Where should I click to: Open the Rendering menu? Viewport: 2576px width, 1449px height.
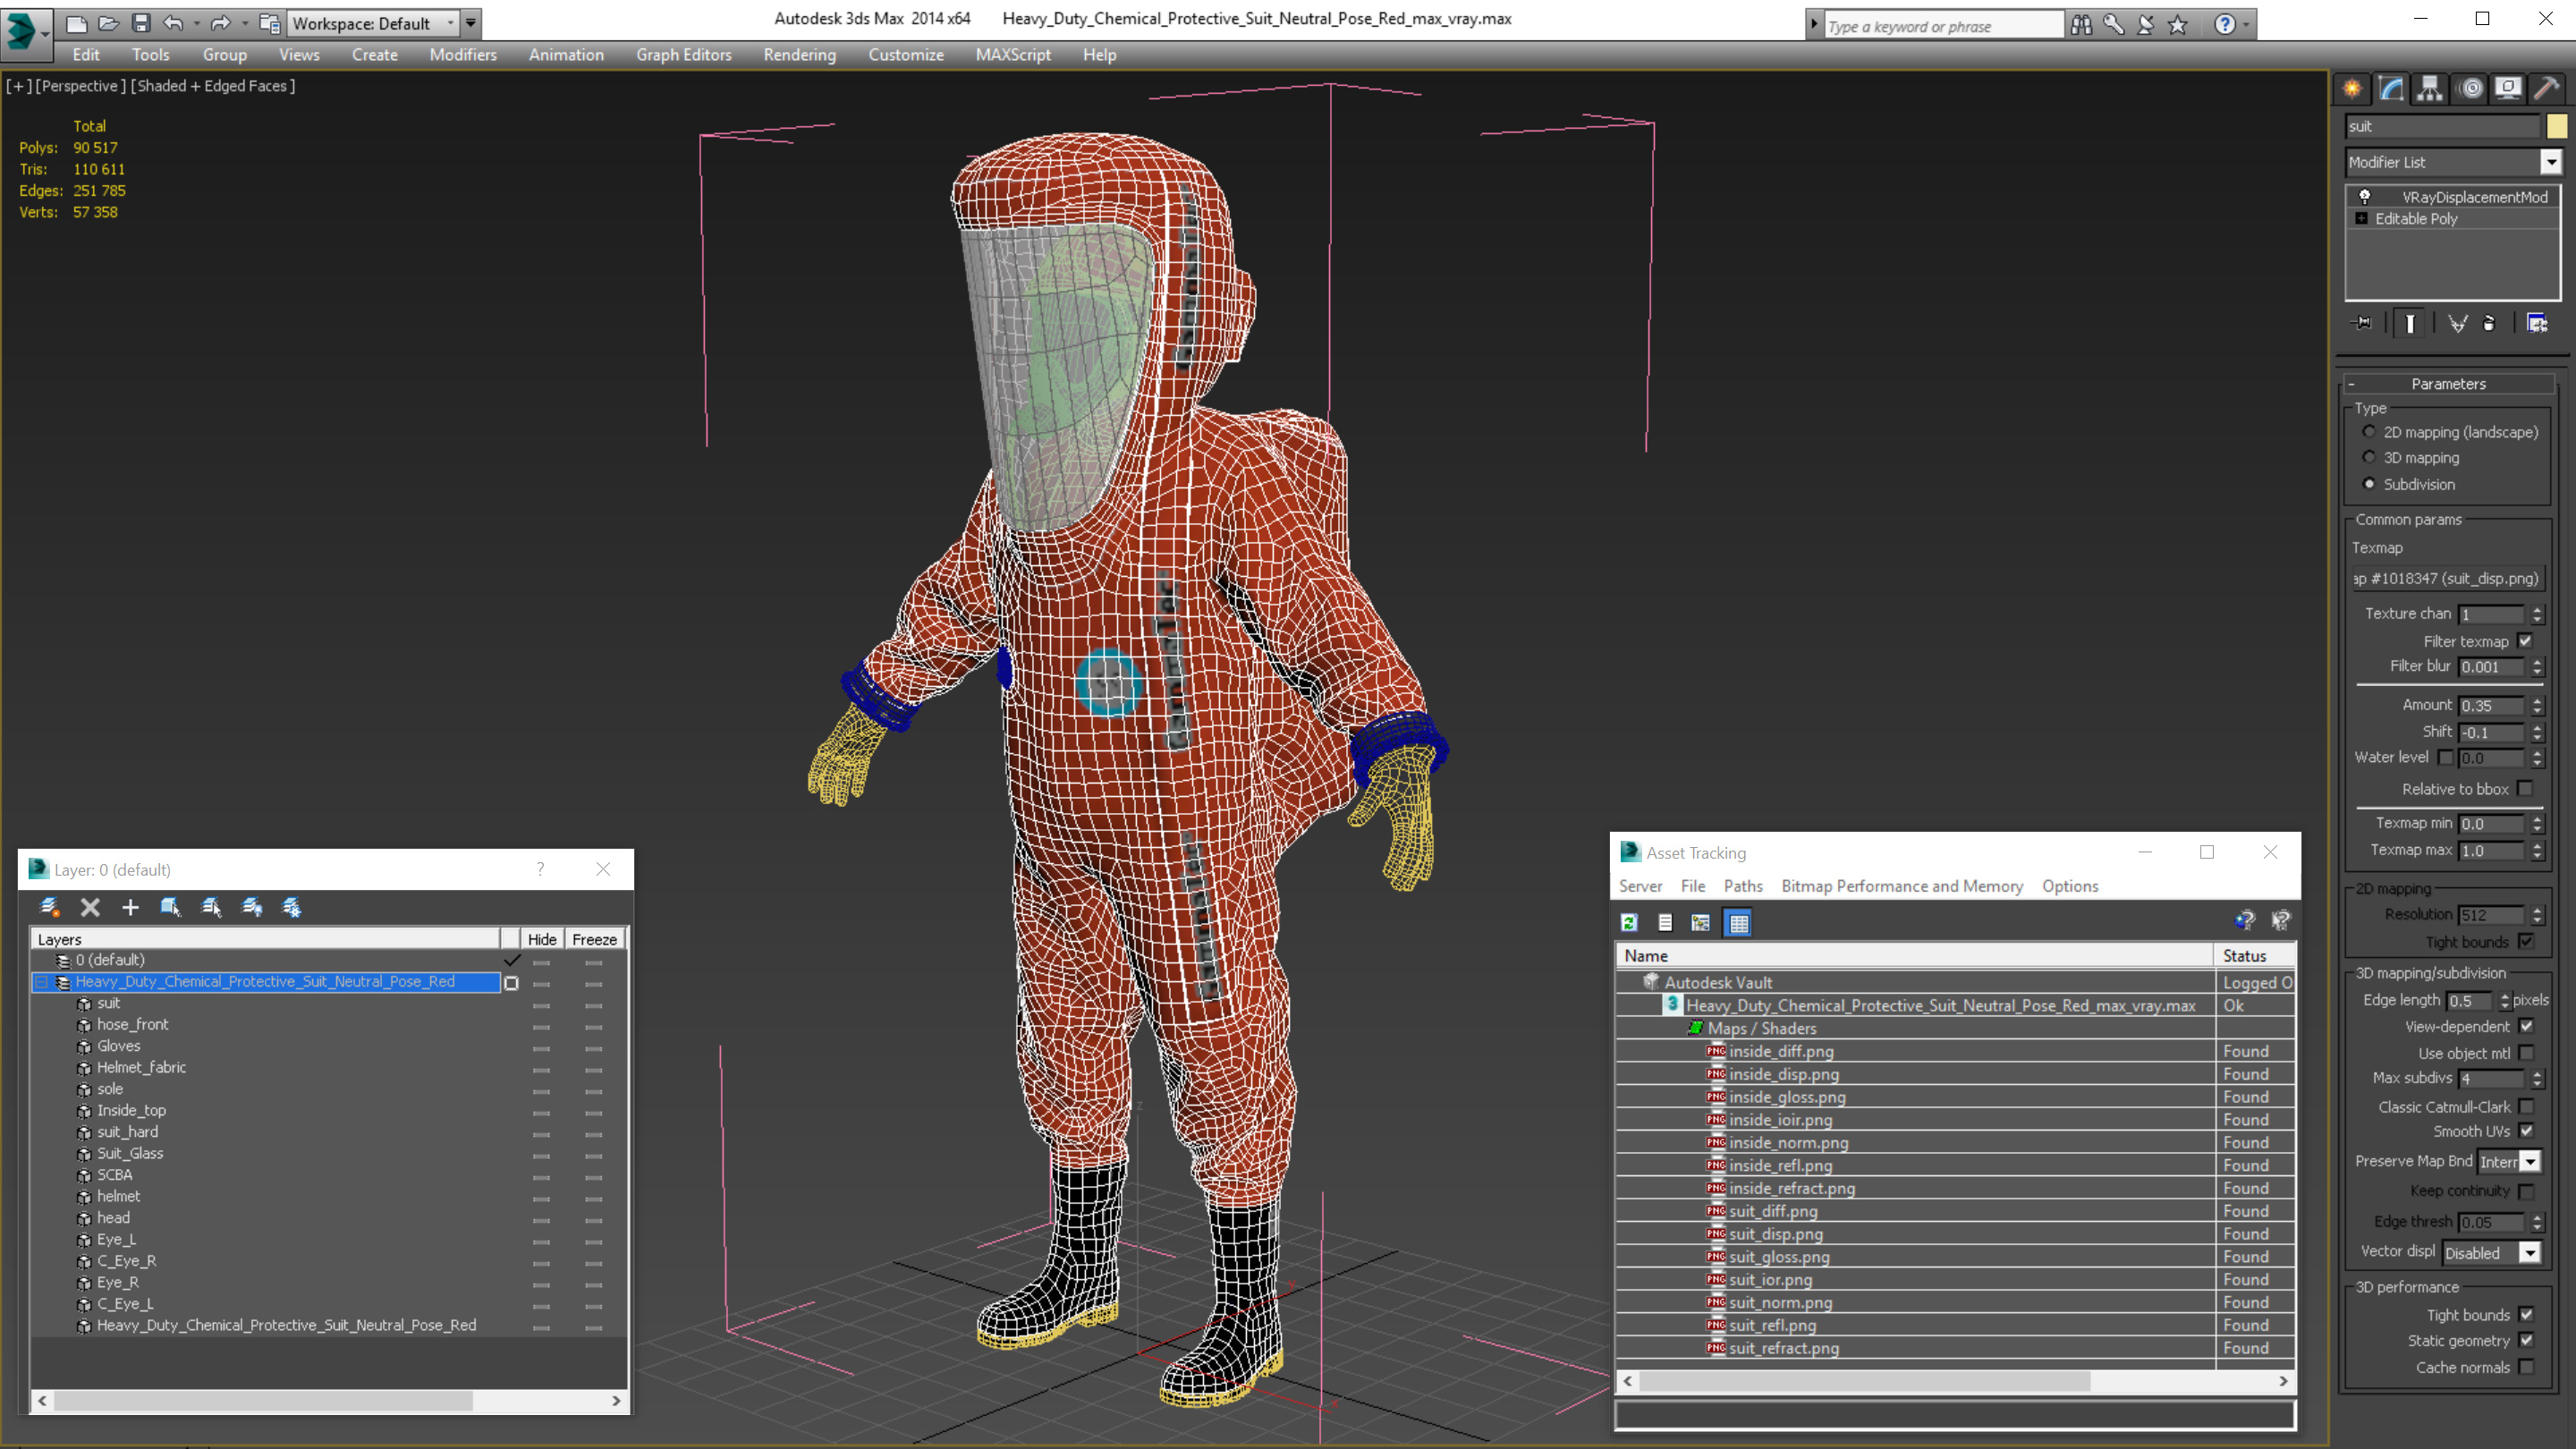[x=799, y=55]
